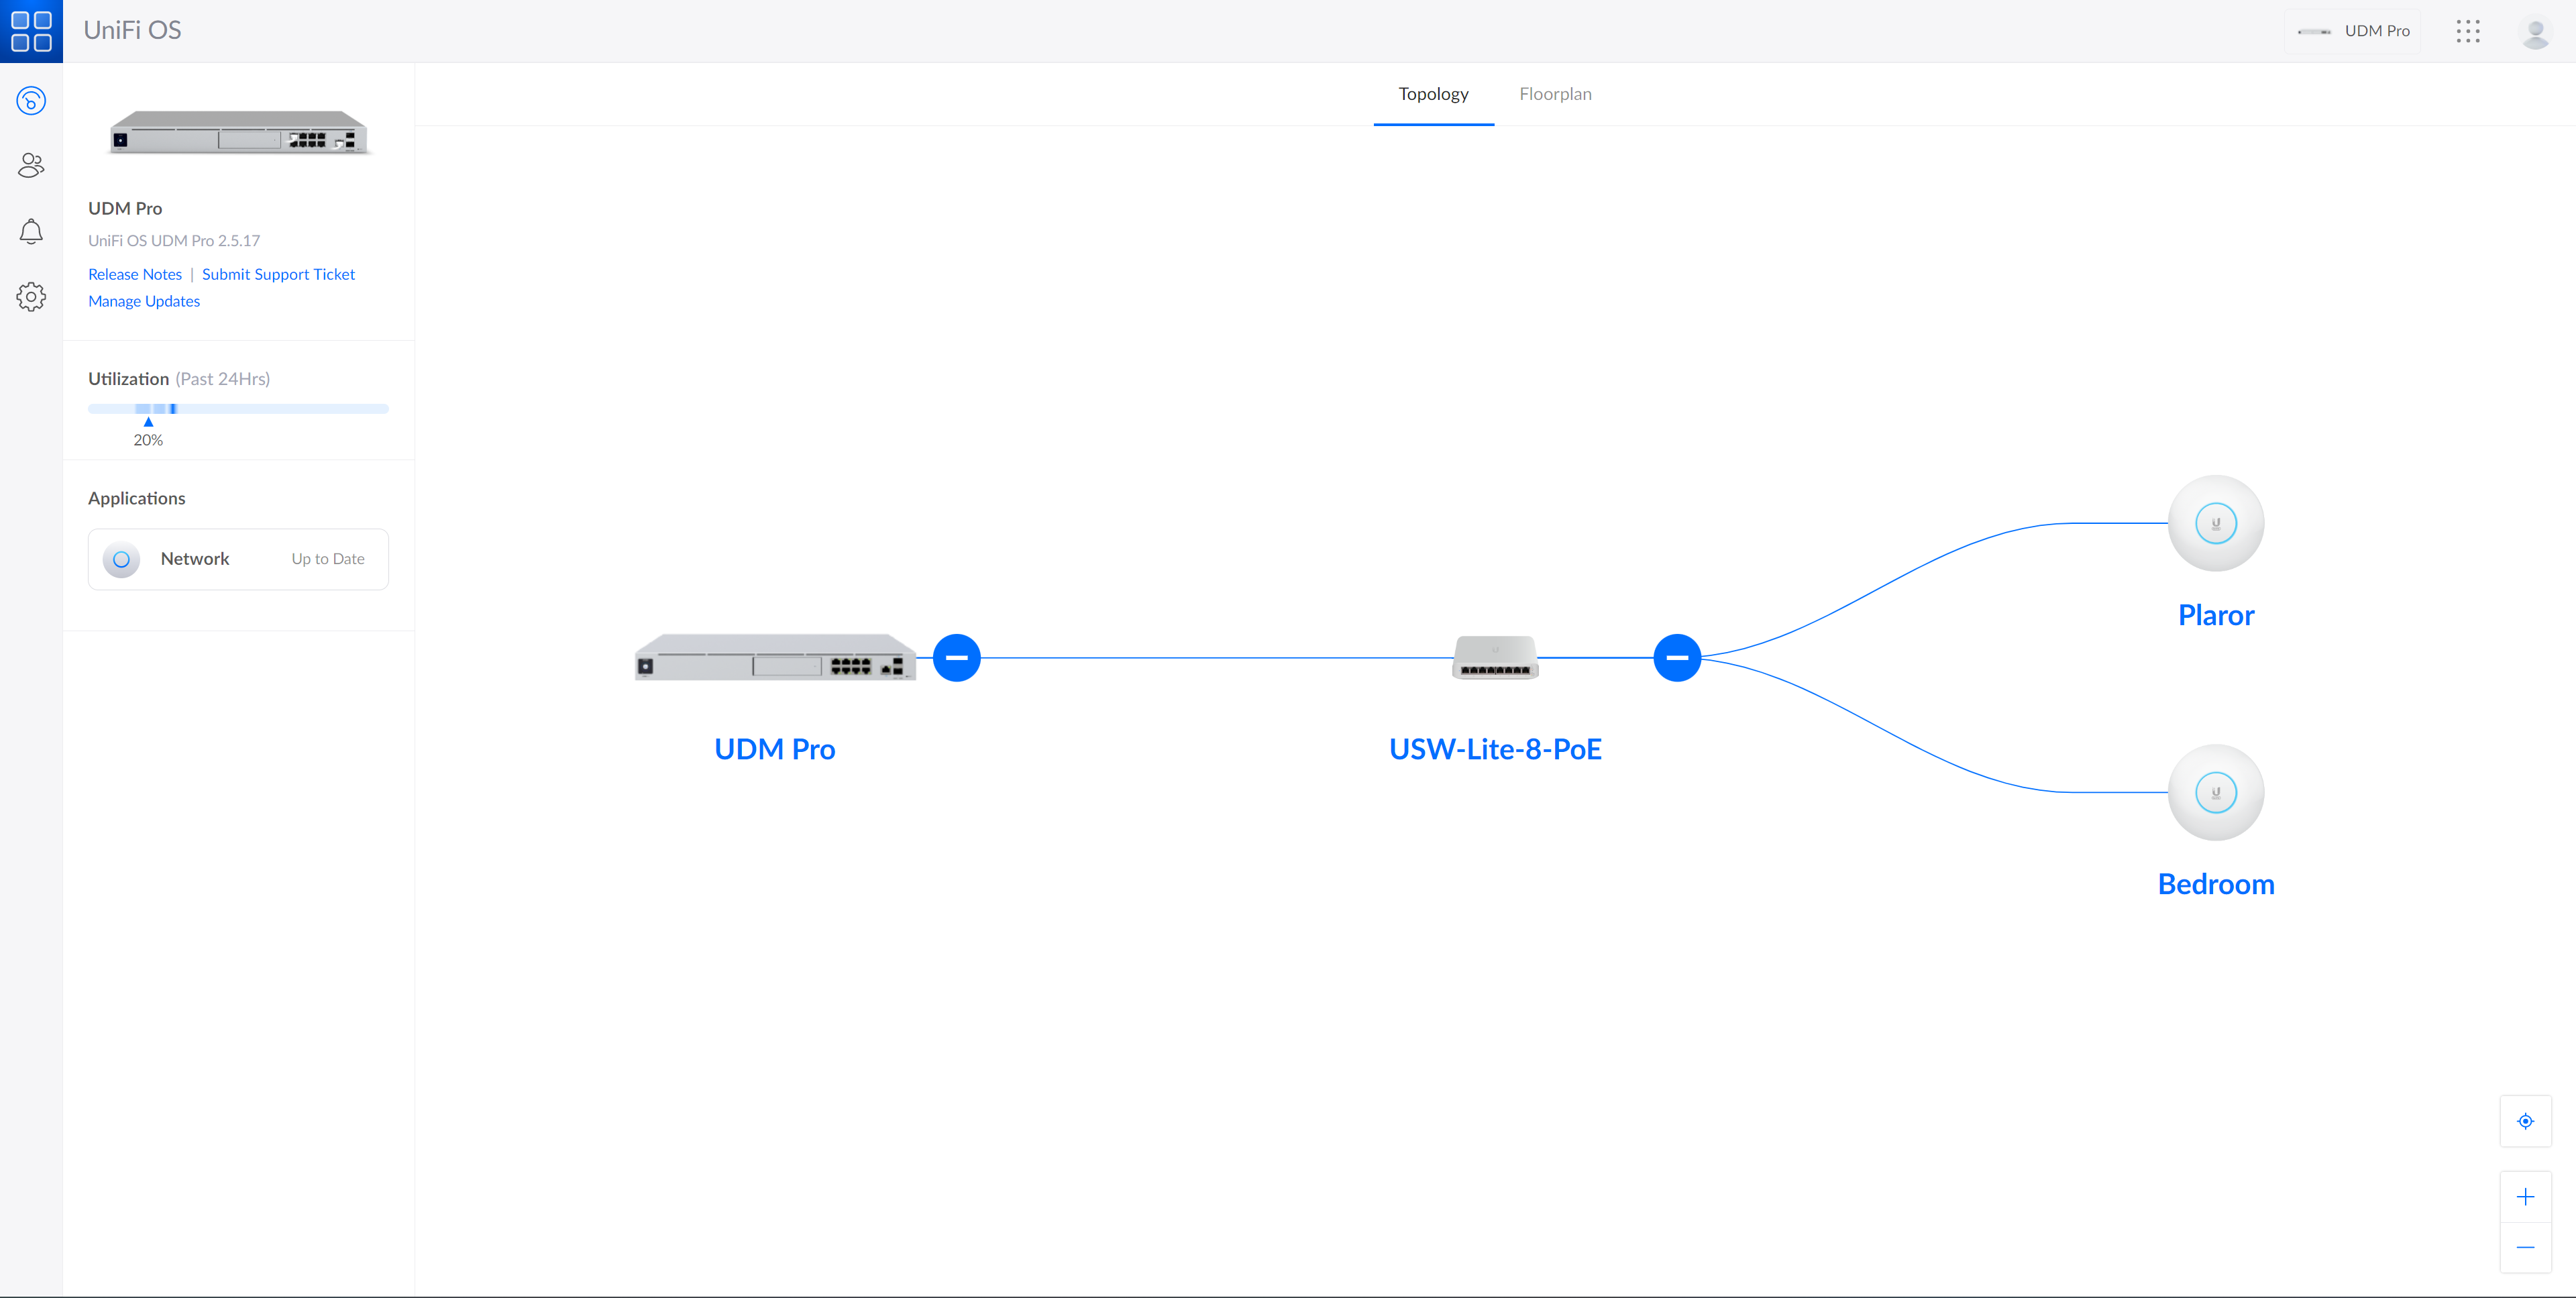2576x1298 pixels.
Task: Open the UniFi OS dashboard grid logo
Action: (x=31, y=31)
